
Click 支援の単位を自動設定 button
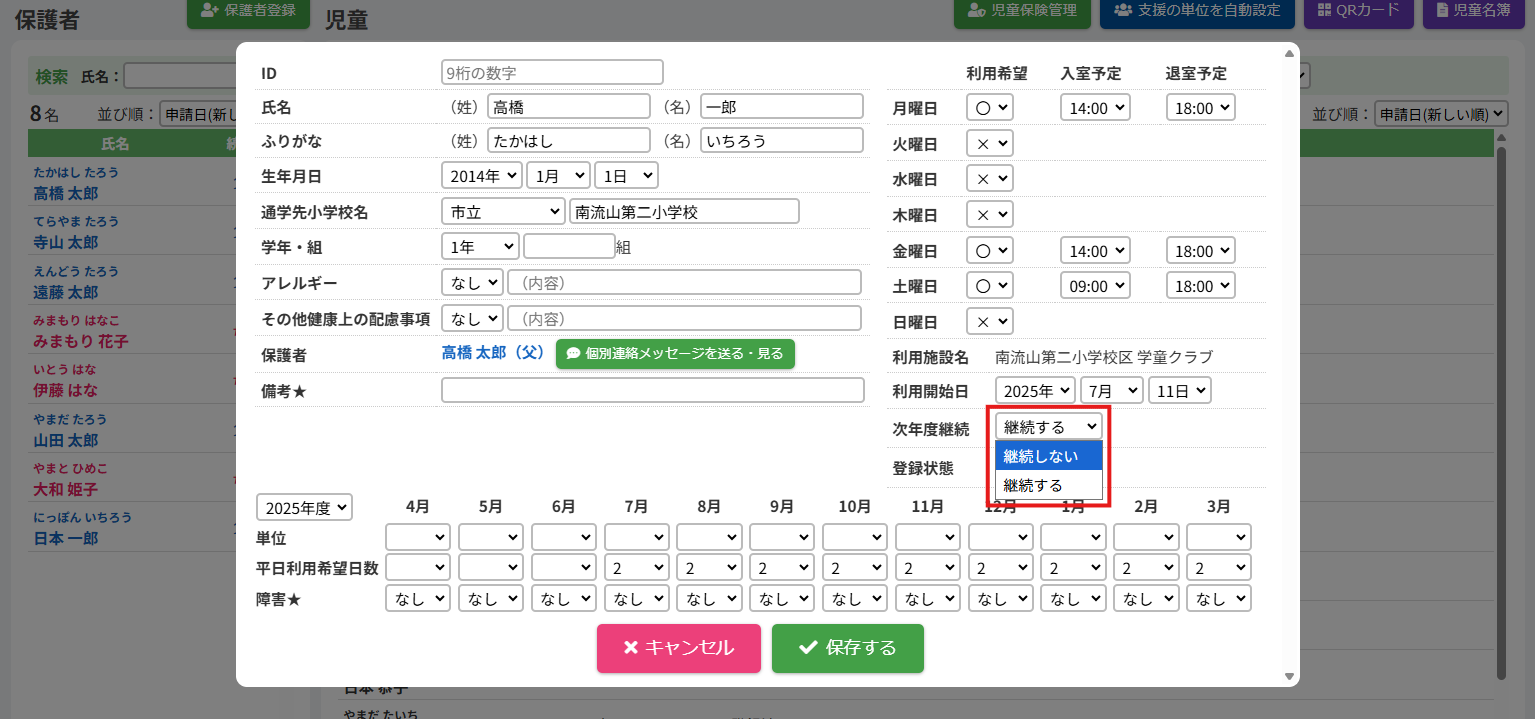pos(1197,11)
